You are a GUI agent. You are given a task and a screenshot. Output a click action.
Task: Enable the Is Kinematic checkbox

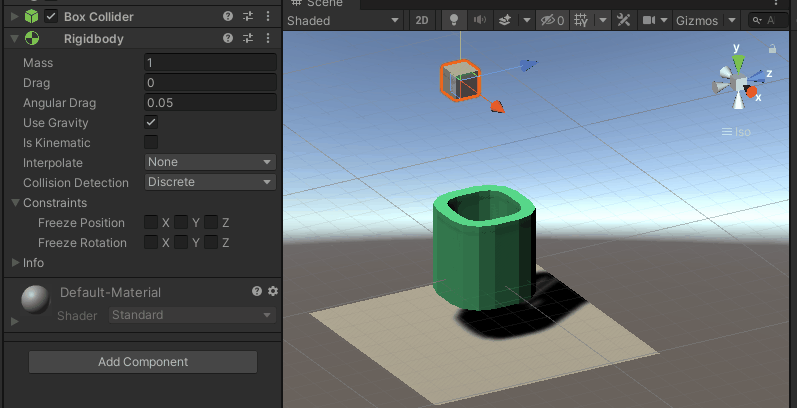pyautogui.click(x=151, y=142)
